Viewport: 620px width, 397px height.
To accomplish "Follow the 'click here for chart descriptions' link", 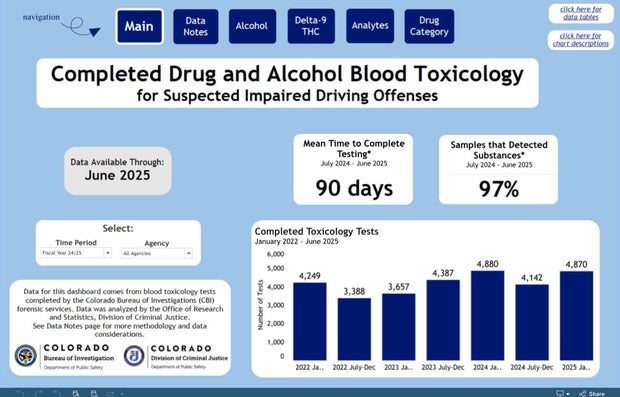I will coord(581,40).
